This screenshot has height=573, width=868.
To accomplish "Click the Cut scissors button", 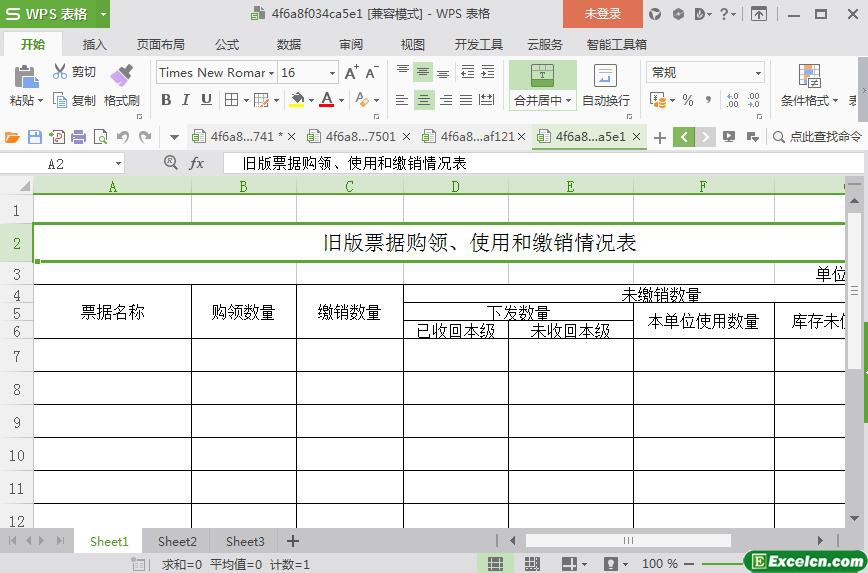I will pos(75,71).
